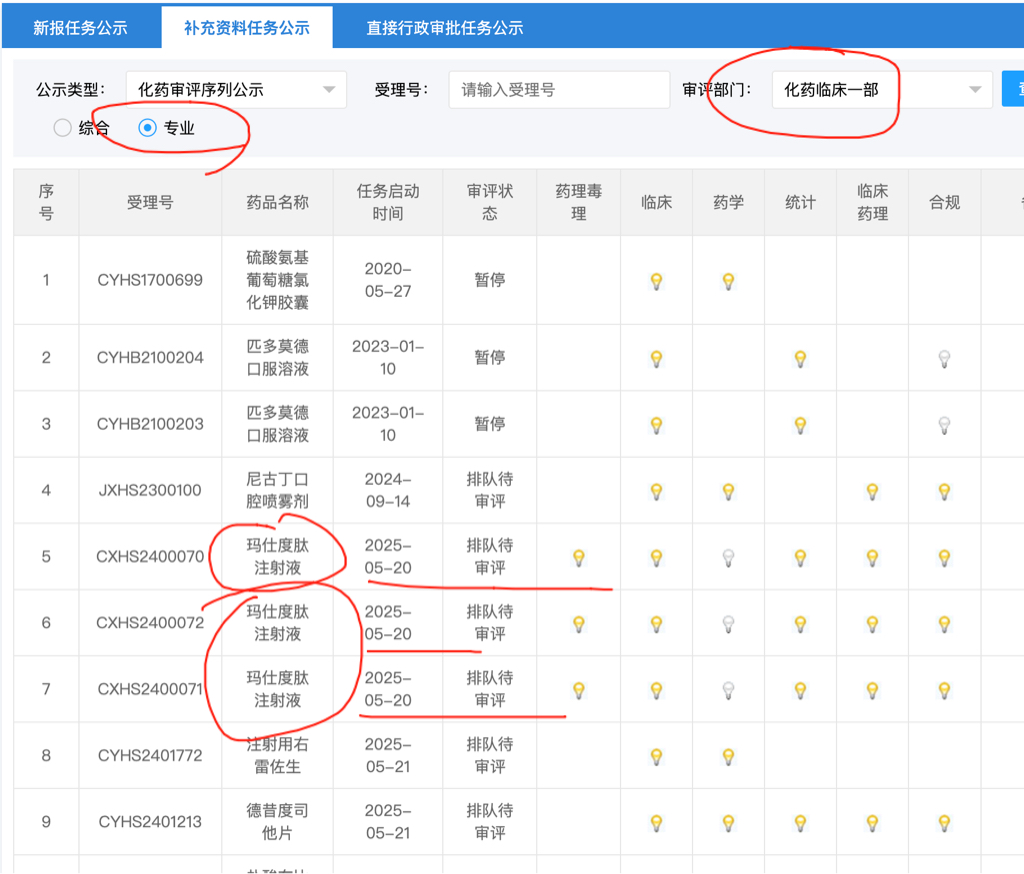The height and width of the screenshot is (874, 1024).
Task: Click the 药品名称 column header
Action: coord(278,202)
